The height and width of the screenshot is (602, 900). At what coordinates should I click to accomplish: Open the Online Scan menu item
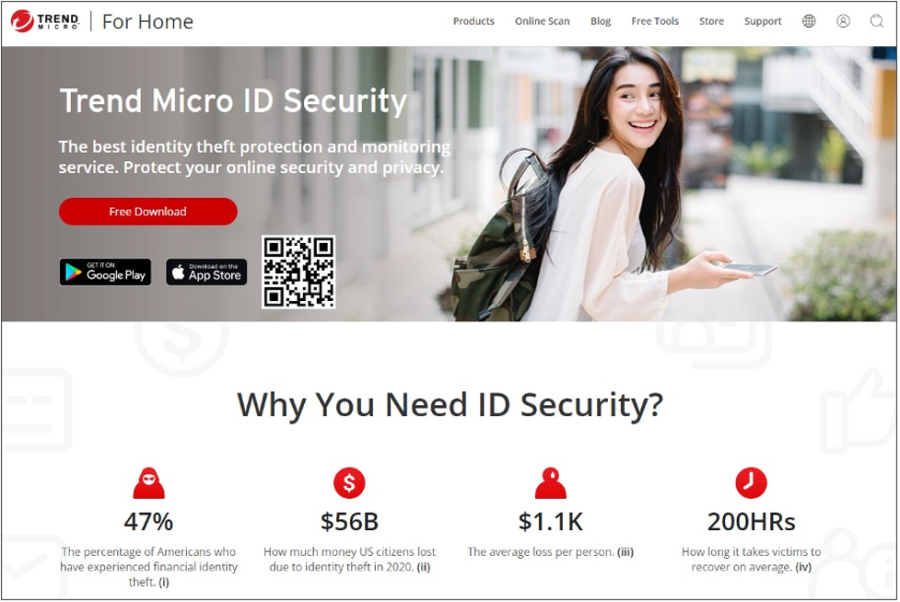542,21
